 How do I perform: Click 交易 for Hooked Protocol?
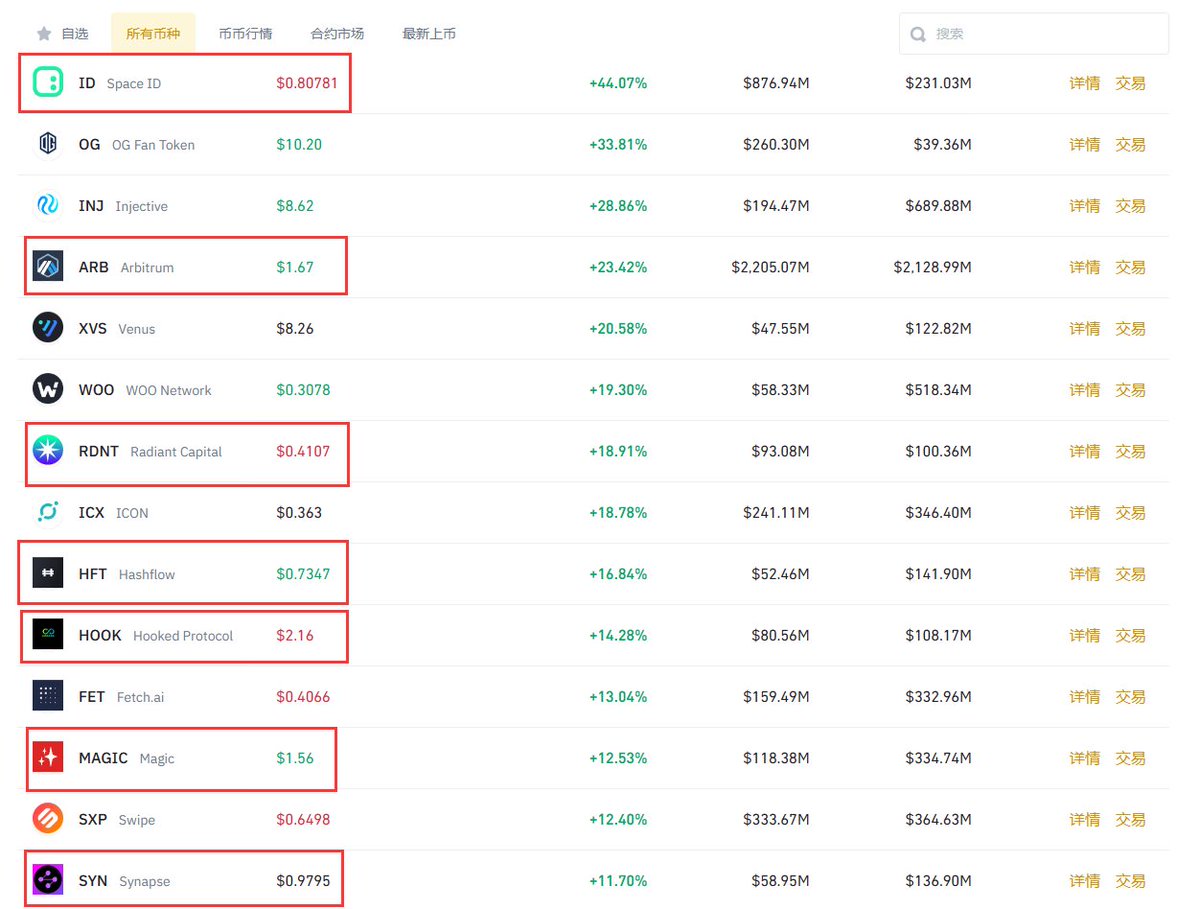click(1130, 635)
